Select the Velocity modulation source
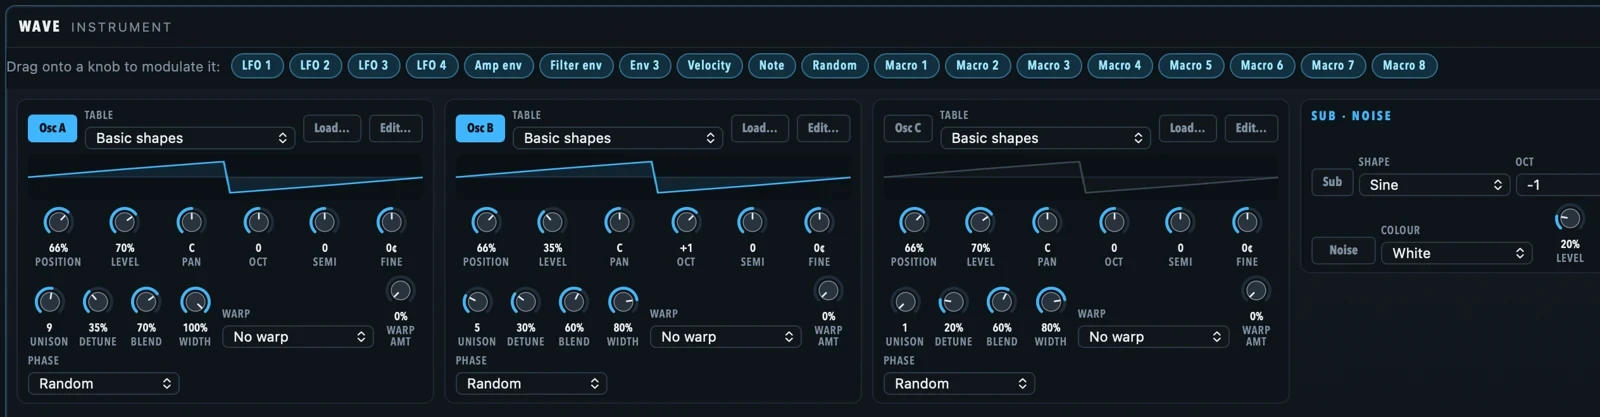The width and height of the screenshot is (1600, 417). coord(709,65)
